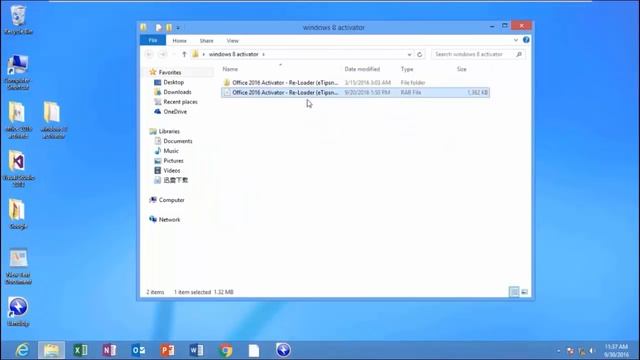The width and height of the screenshot is (640, 360).
Task: Select the Computer shortcut desktop icon
Action: click(18, 73)
